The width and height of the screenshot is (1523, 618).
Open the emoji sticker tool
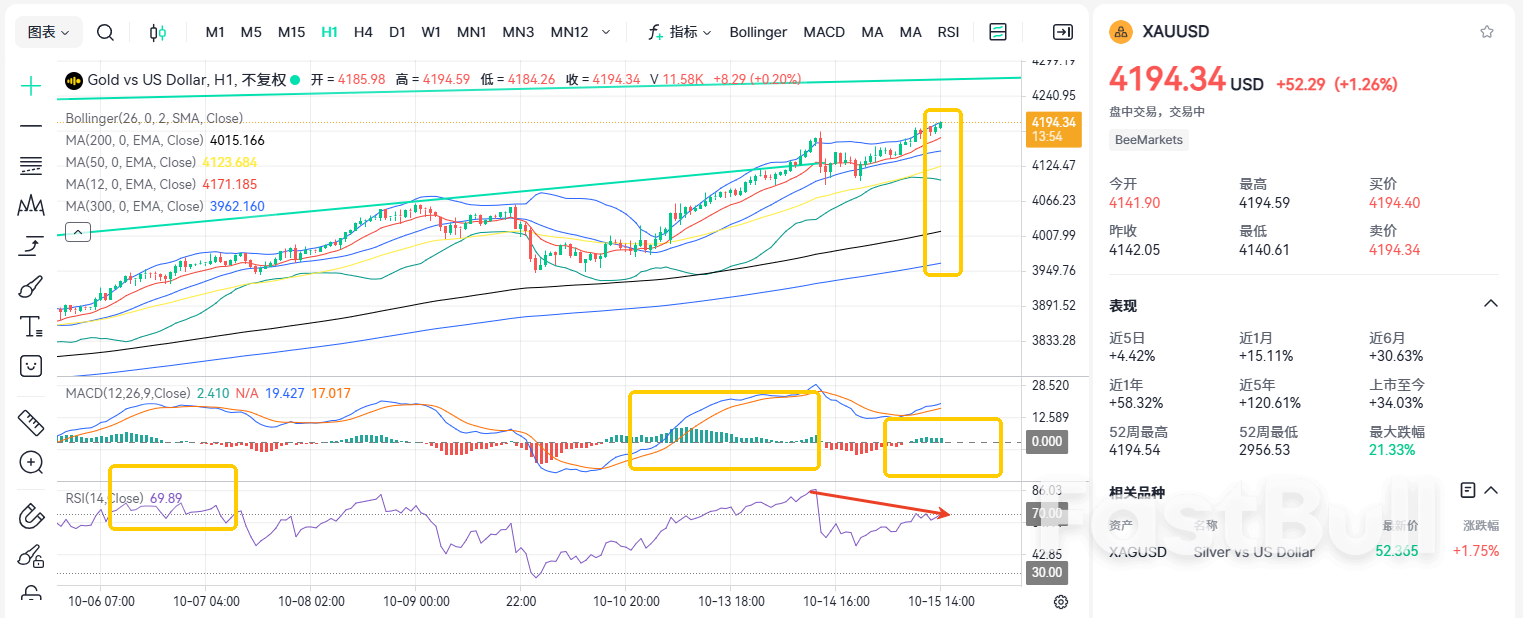pyautogui.click(x=31, y=366)
